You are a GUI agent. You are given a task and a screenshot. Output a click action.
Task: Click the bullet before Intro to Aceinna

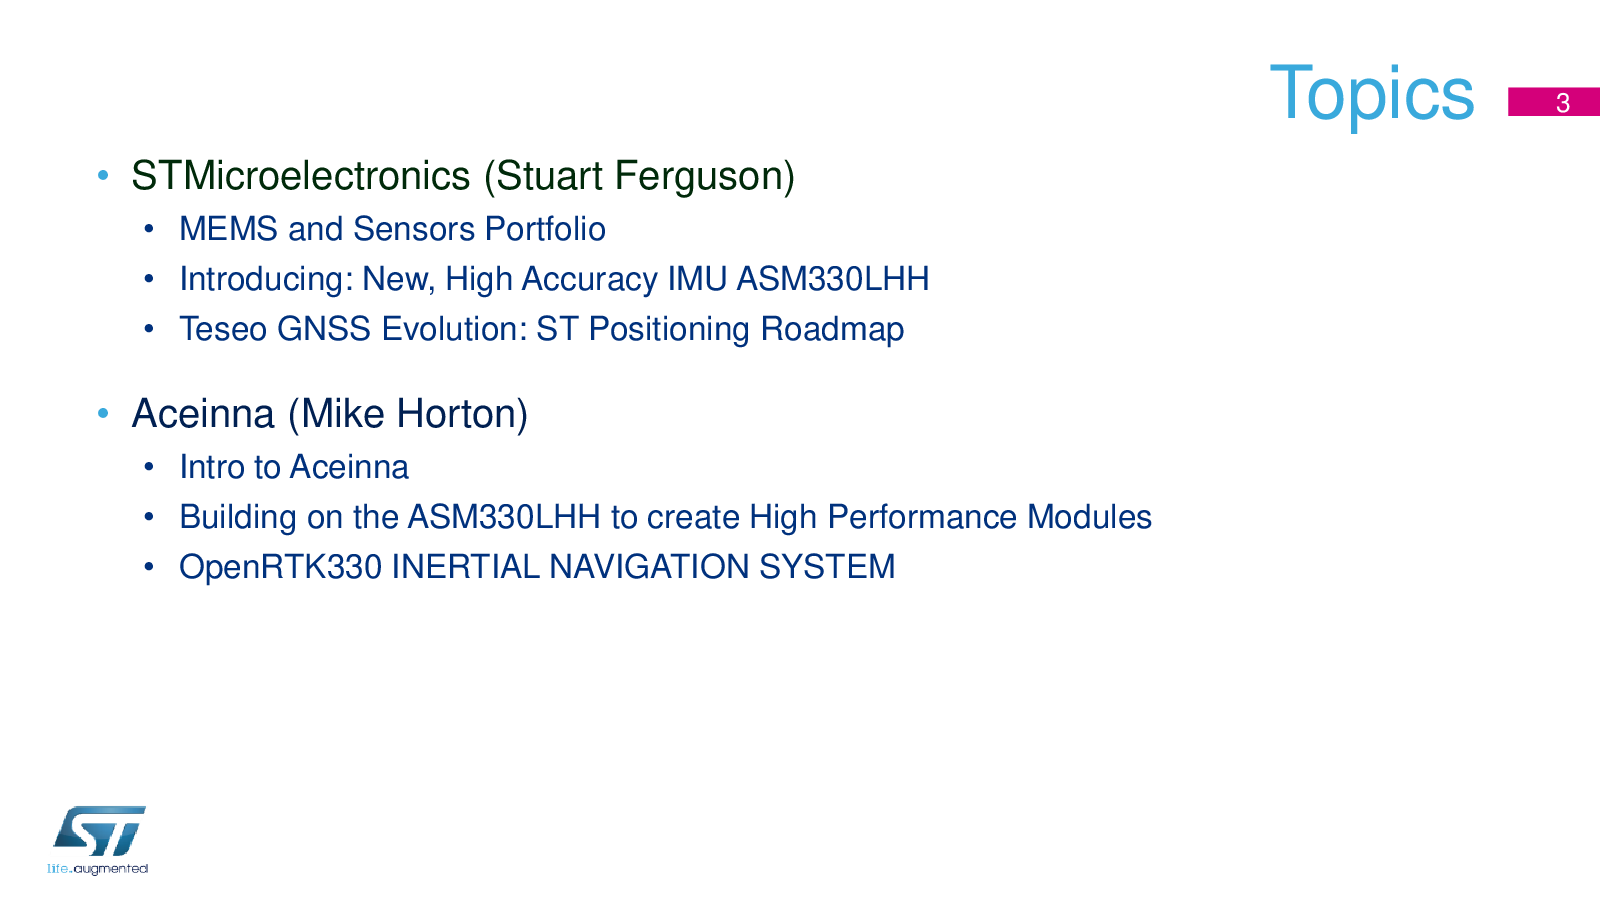[149, 467]
